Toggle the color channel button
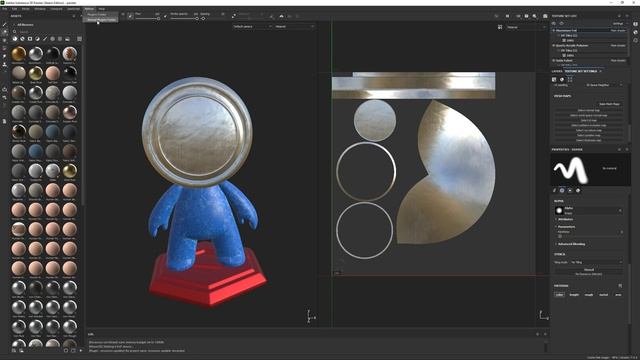The width and height of the screenshot is (640, 360). coord(560,294)
